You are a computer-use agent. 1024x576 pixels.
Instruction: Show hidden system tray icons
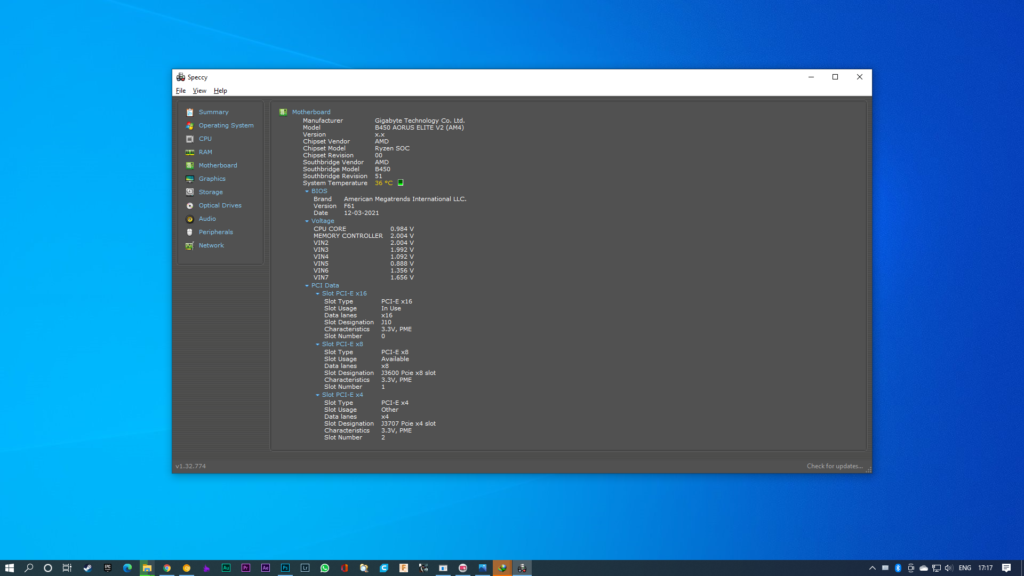pyautogui.click(x=872, y=568)
